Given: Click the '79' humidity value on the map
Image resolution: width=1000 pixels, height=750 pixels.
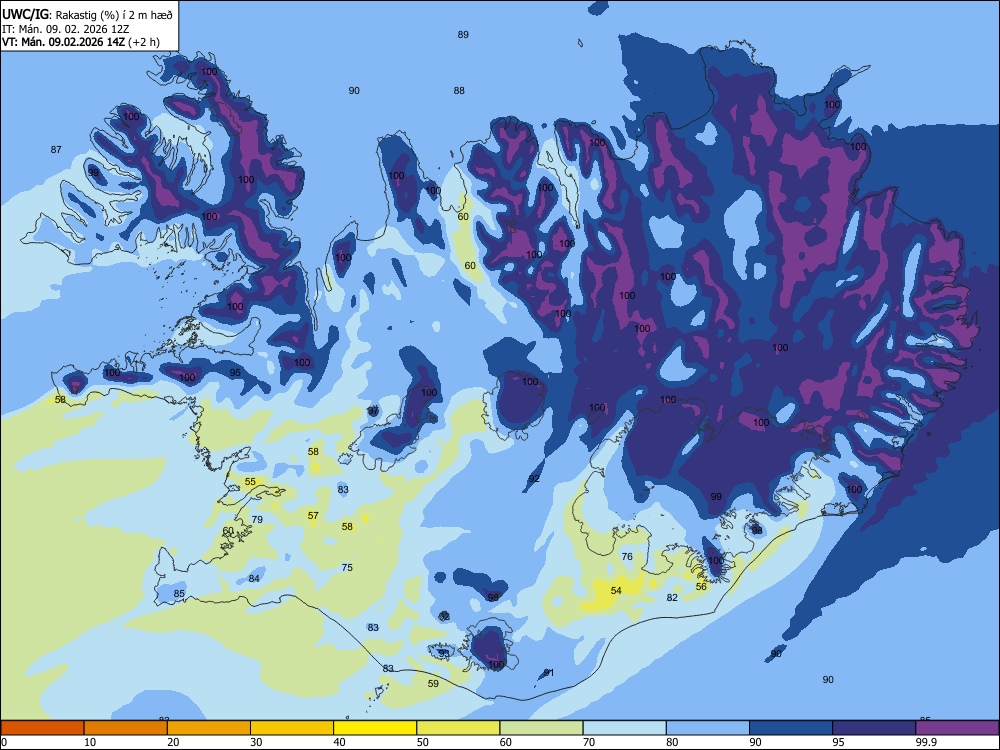Looking at the screenshot, I should click(x=257, y=519).
